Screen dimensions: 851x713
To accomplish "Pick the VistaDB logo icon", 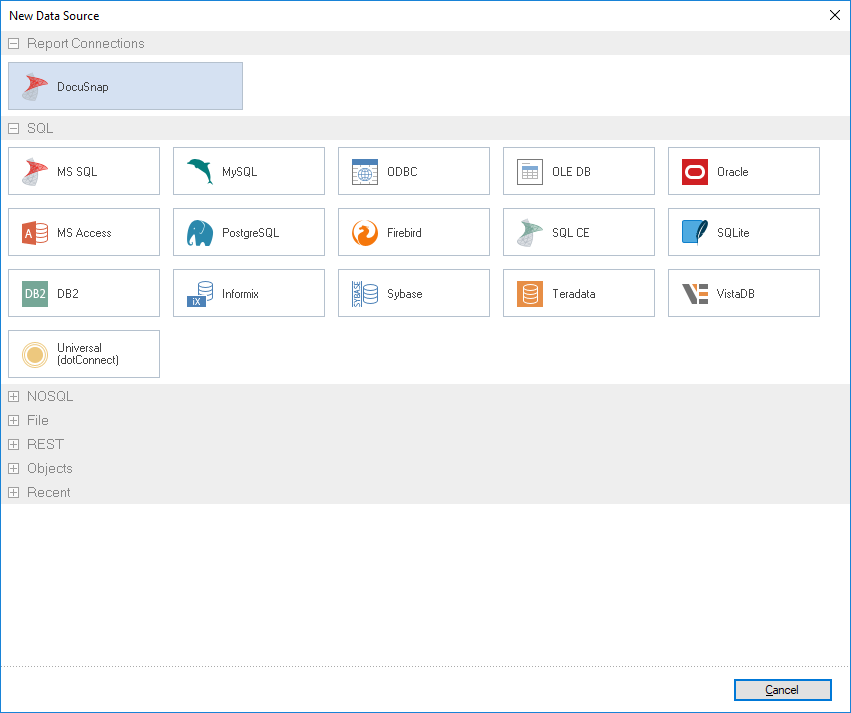I will (x=695, y=294).
